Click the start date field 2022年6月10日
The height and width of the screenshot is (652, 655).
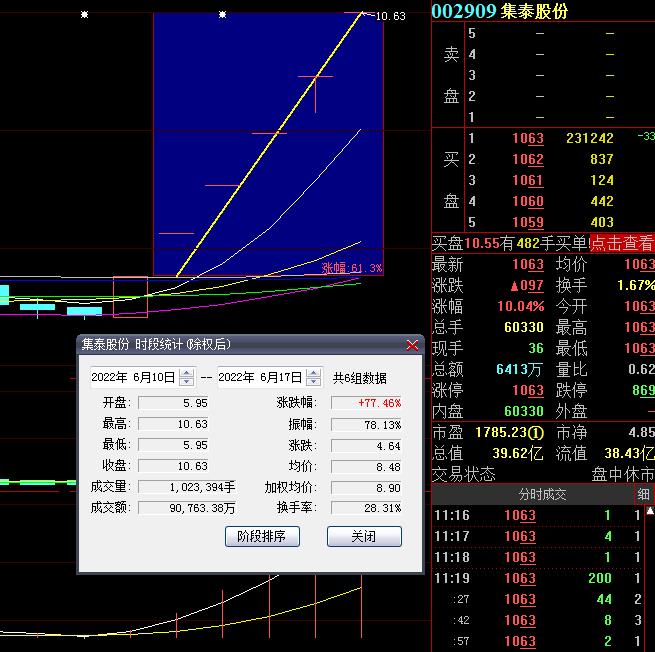point(133,377)
